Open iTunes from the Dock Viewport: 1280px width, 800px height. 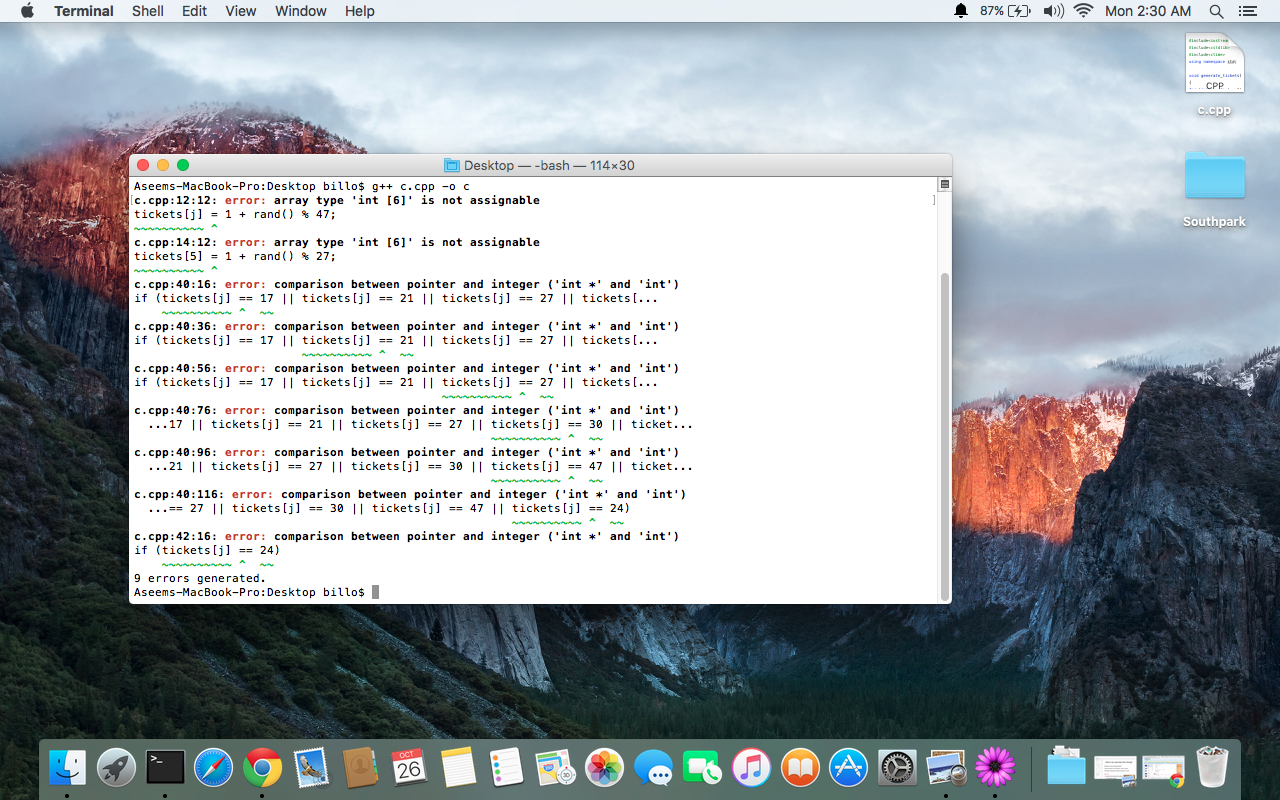[751, 768]
